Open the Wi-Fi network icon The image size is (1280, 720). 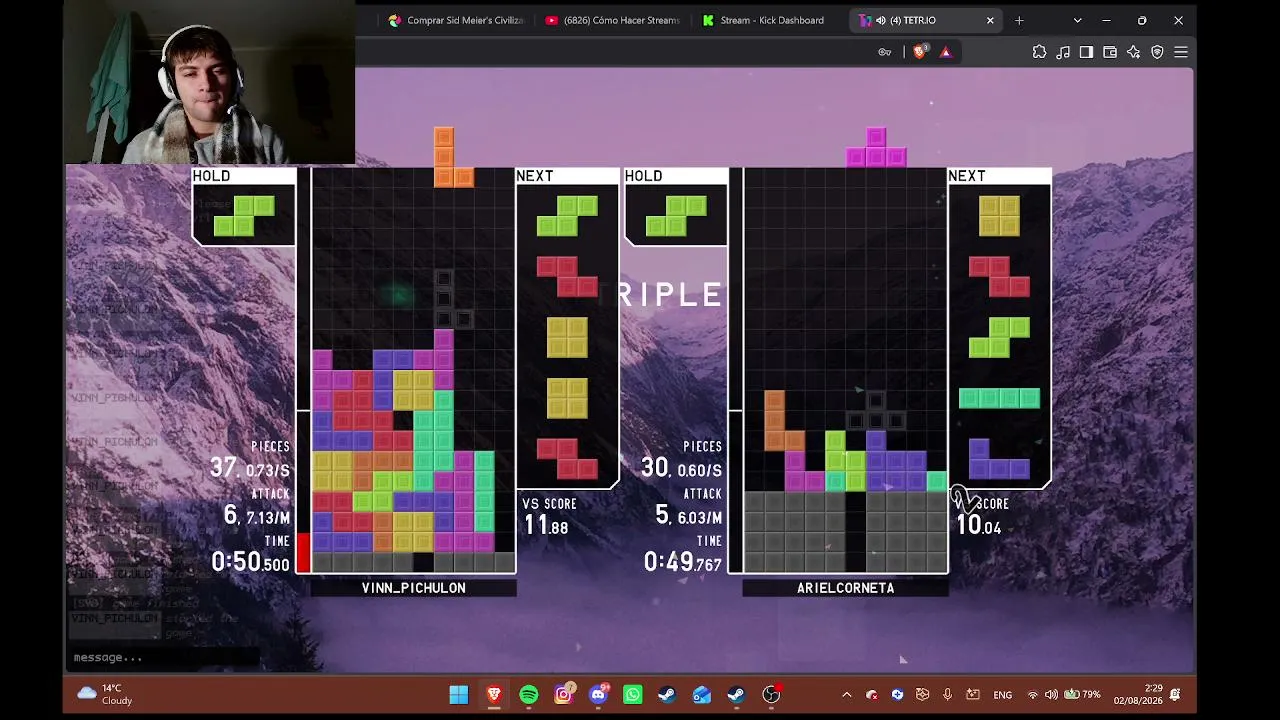(1032, 695)
